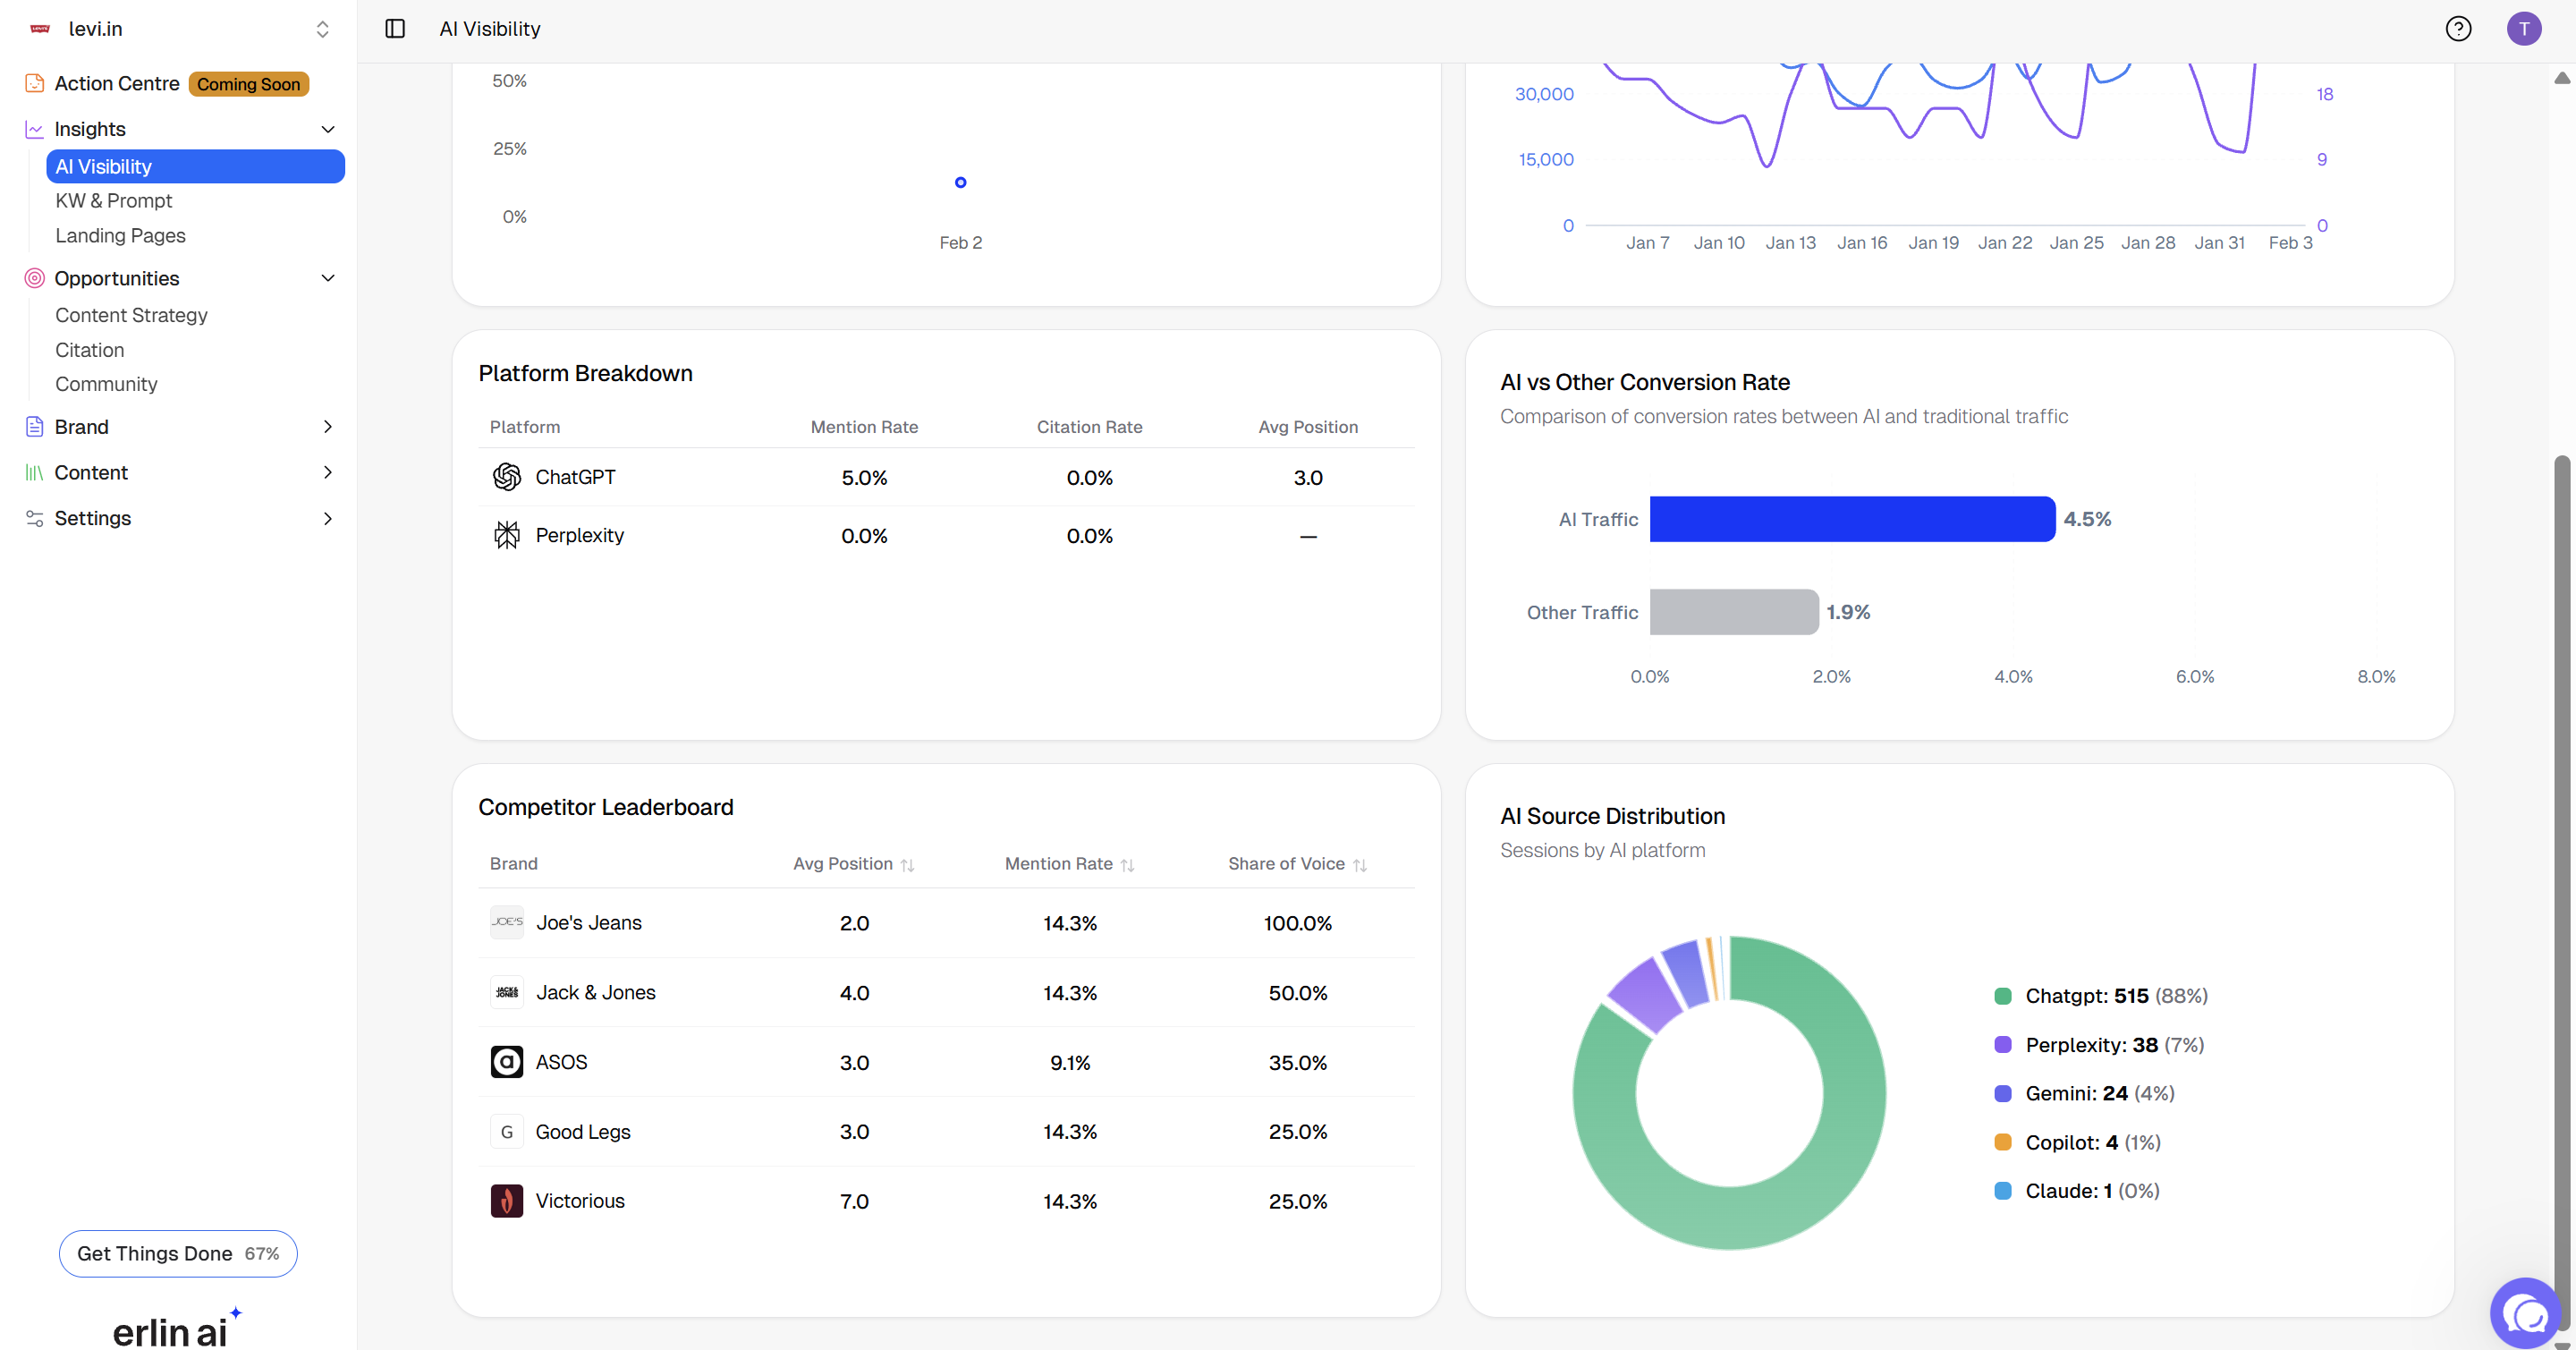The image size is (2576, 1350).
Task: Click the AI Visibility page title
Action: pos(490,29)
